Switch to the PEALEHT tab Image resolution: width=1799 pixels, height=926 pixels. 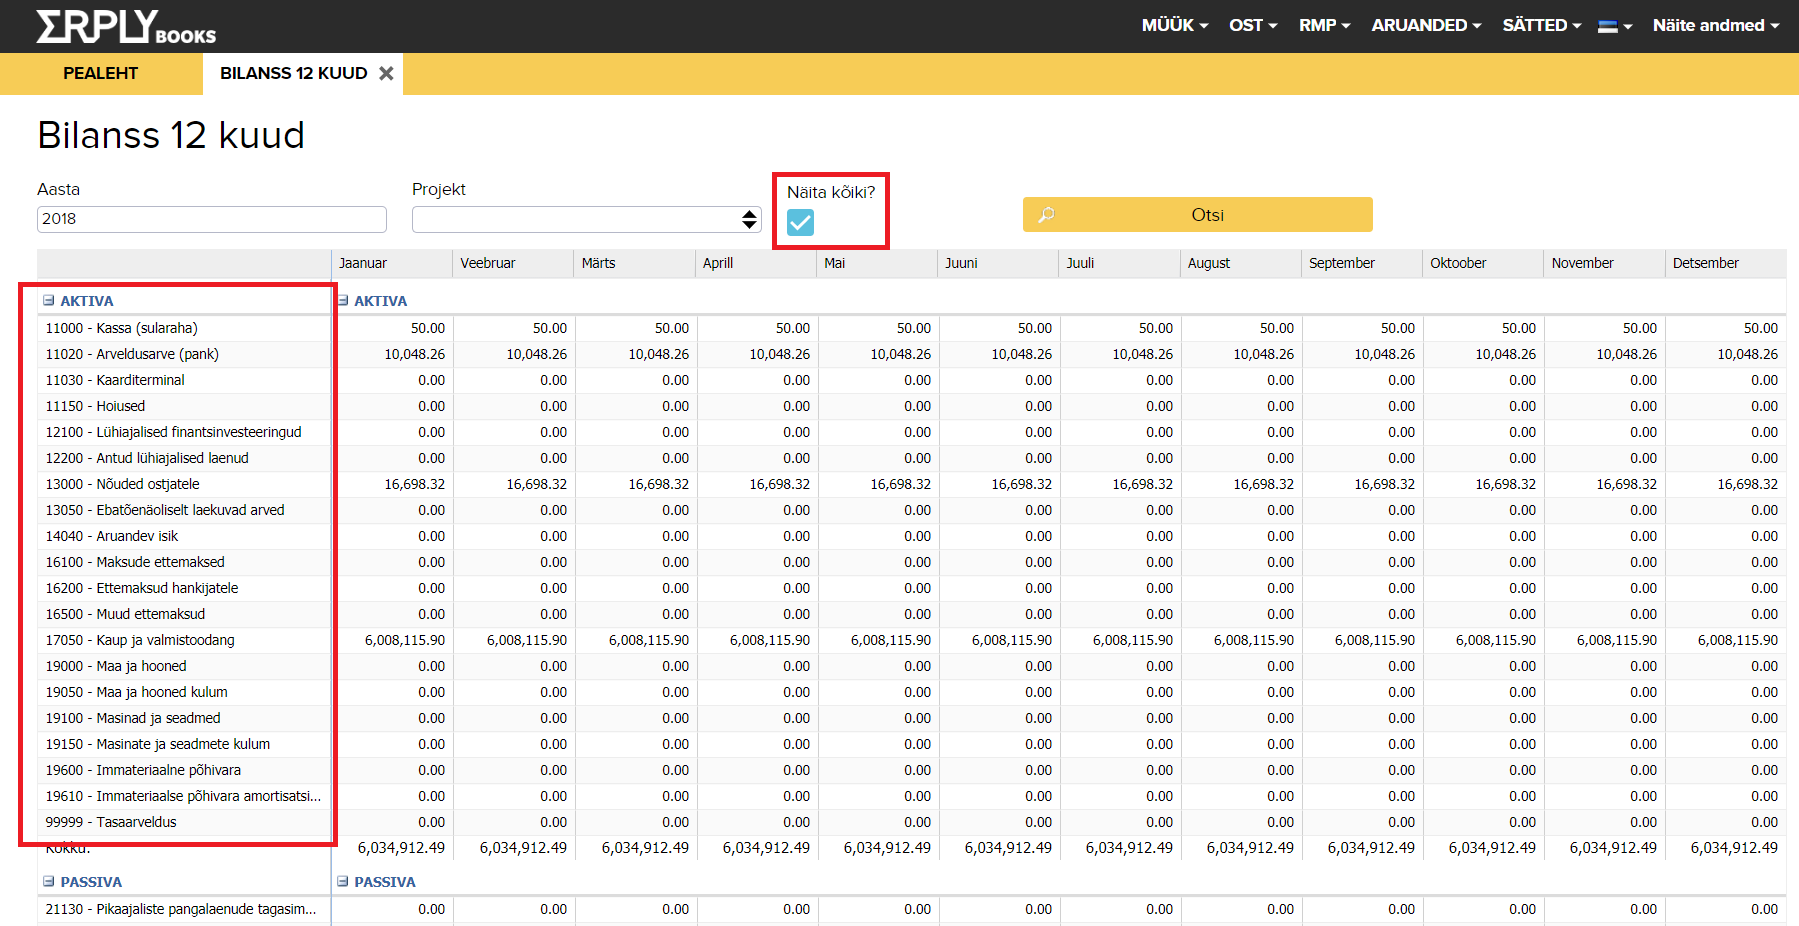pyautogui.click(x=101, y=73)
